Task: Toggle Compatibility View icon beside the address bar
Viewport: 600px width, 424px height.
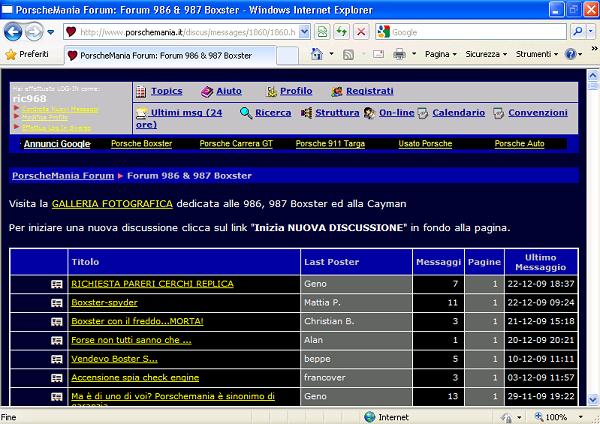Action: point(322,32)
